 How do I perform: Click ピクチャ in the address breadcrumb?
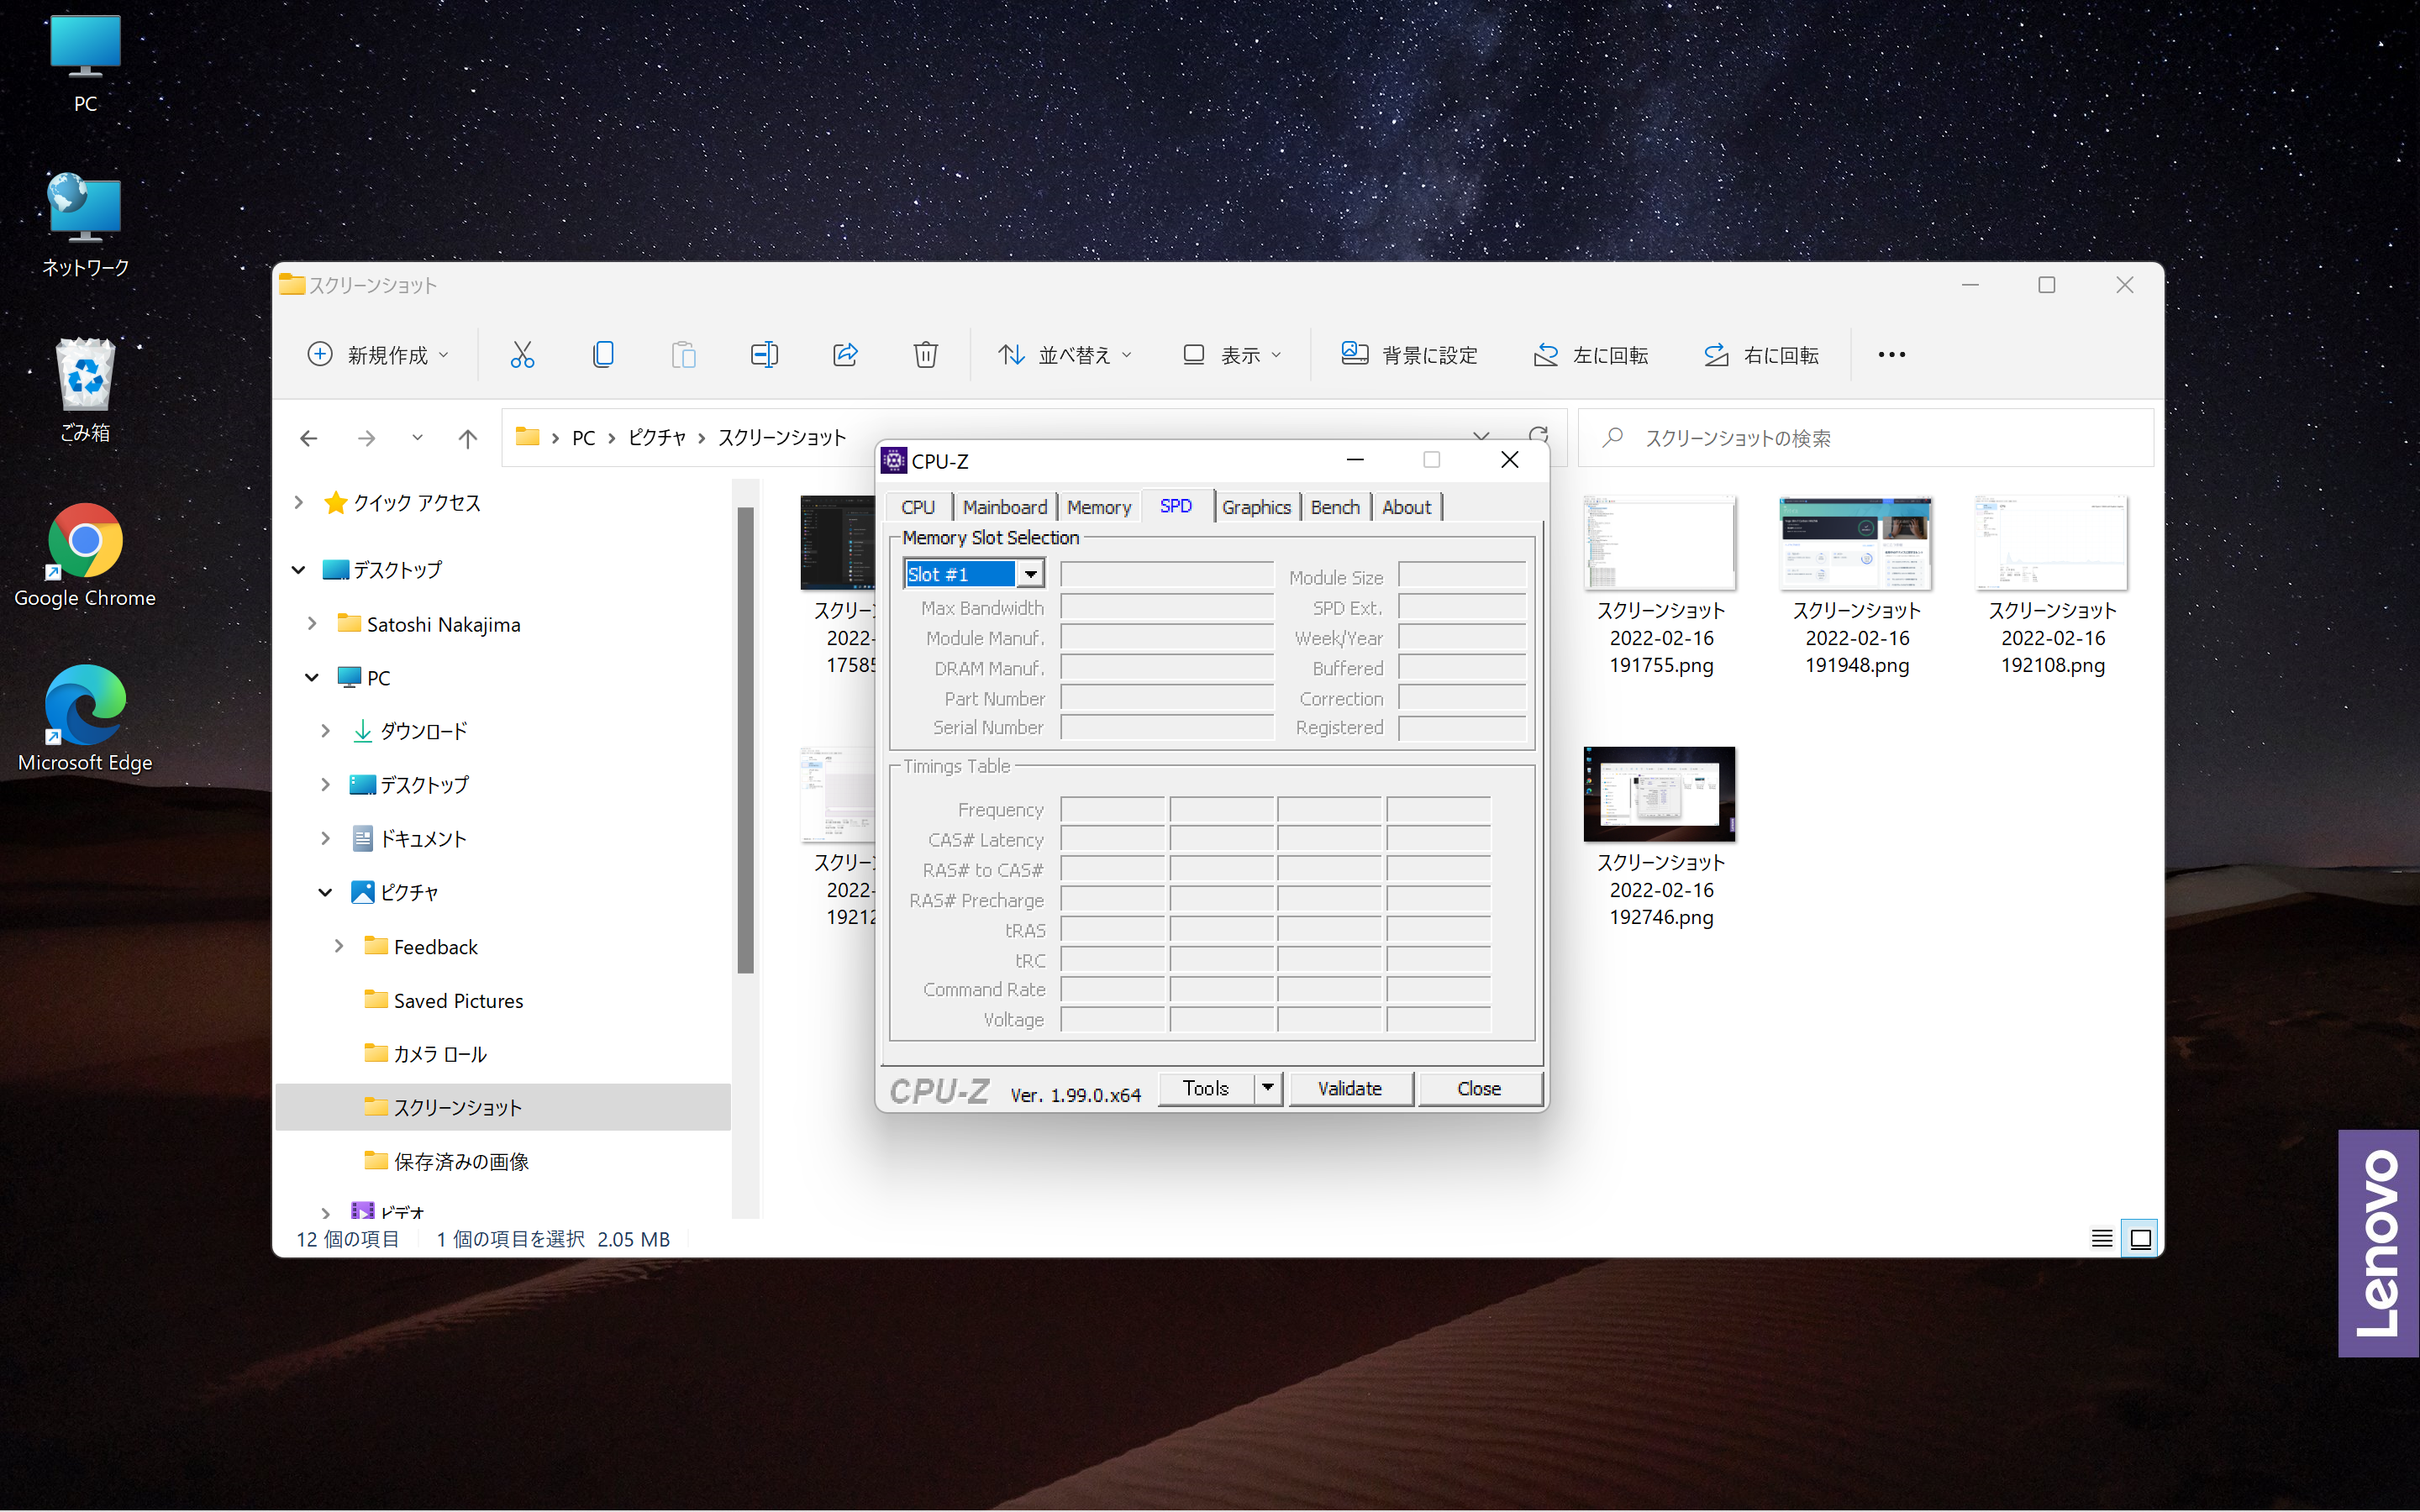[x=657, y=437]
